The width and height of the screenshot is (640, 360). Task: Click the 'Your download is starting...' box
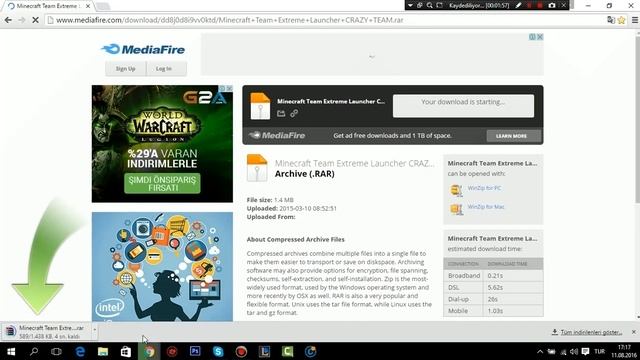(463, 106)
